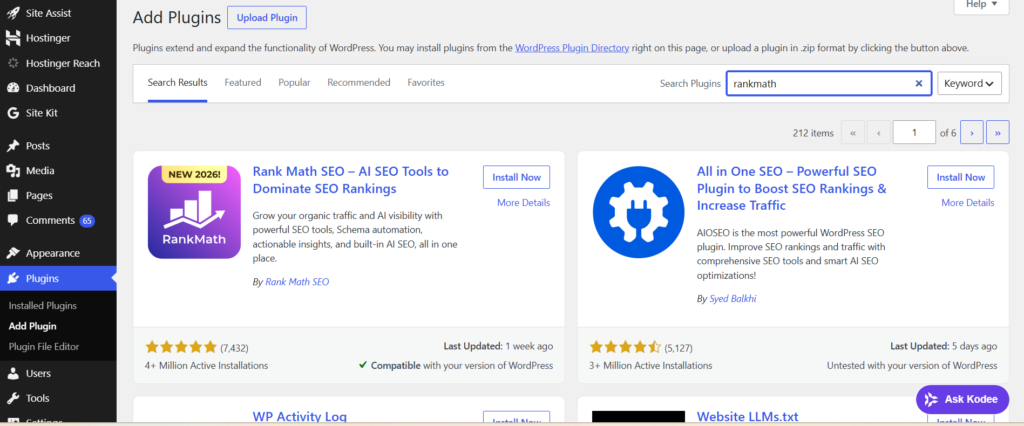
Task: Open the Comments menu item label
Action: coord(50,221)
